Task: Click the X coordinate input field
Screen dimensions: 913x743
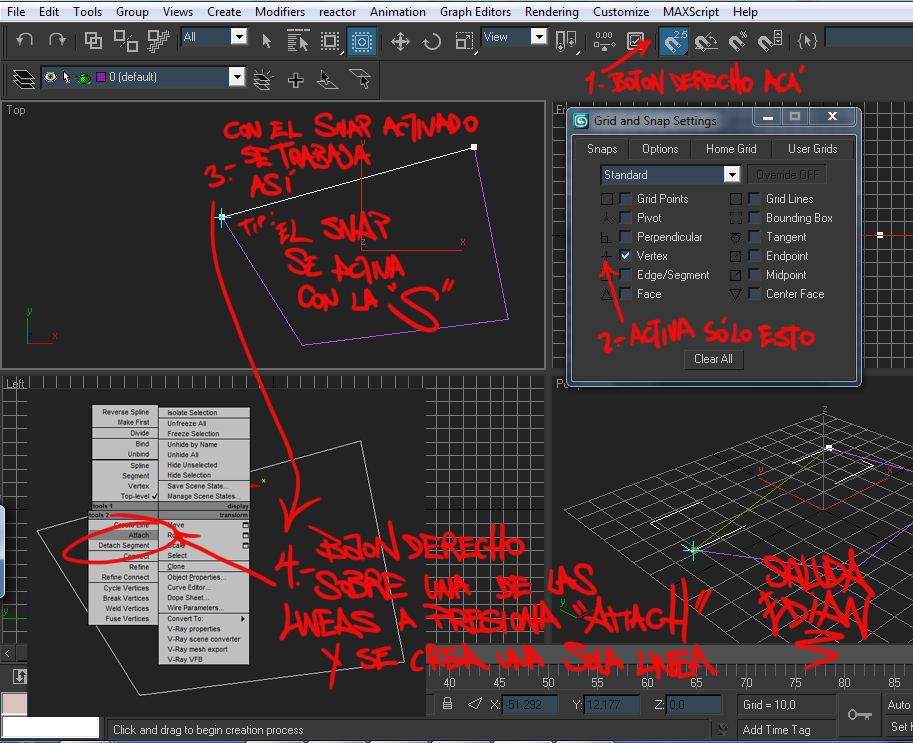Action: click(529, 705)
